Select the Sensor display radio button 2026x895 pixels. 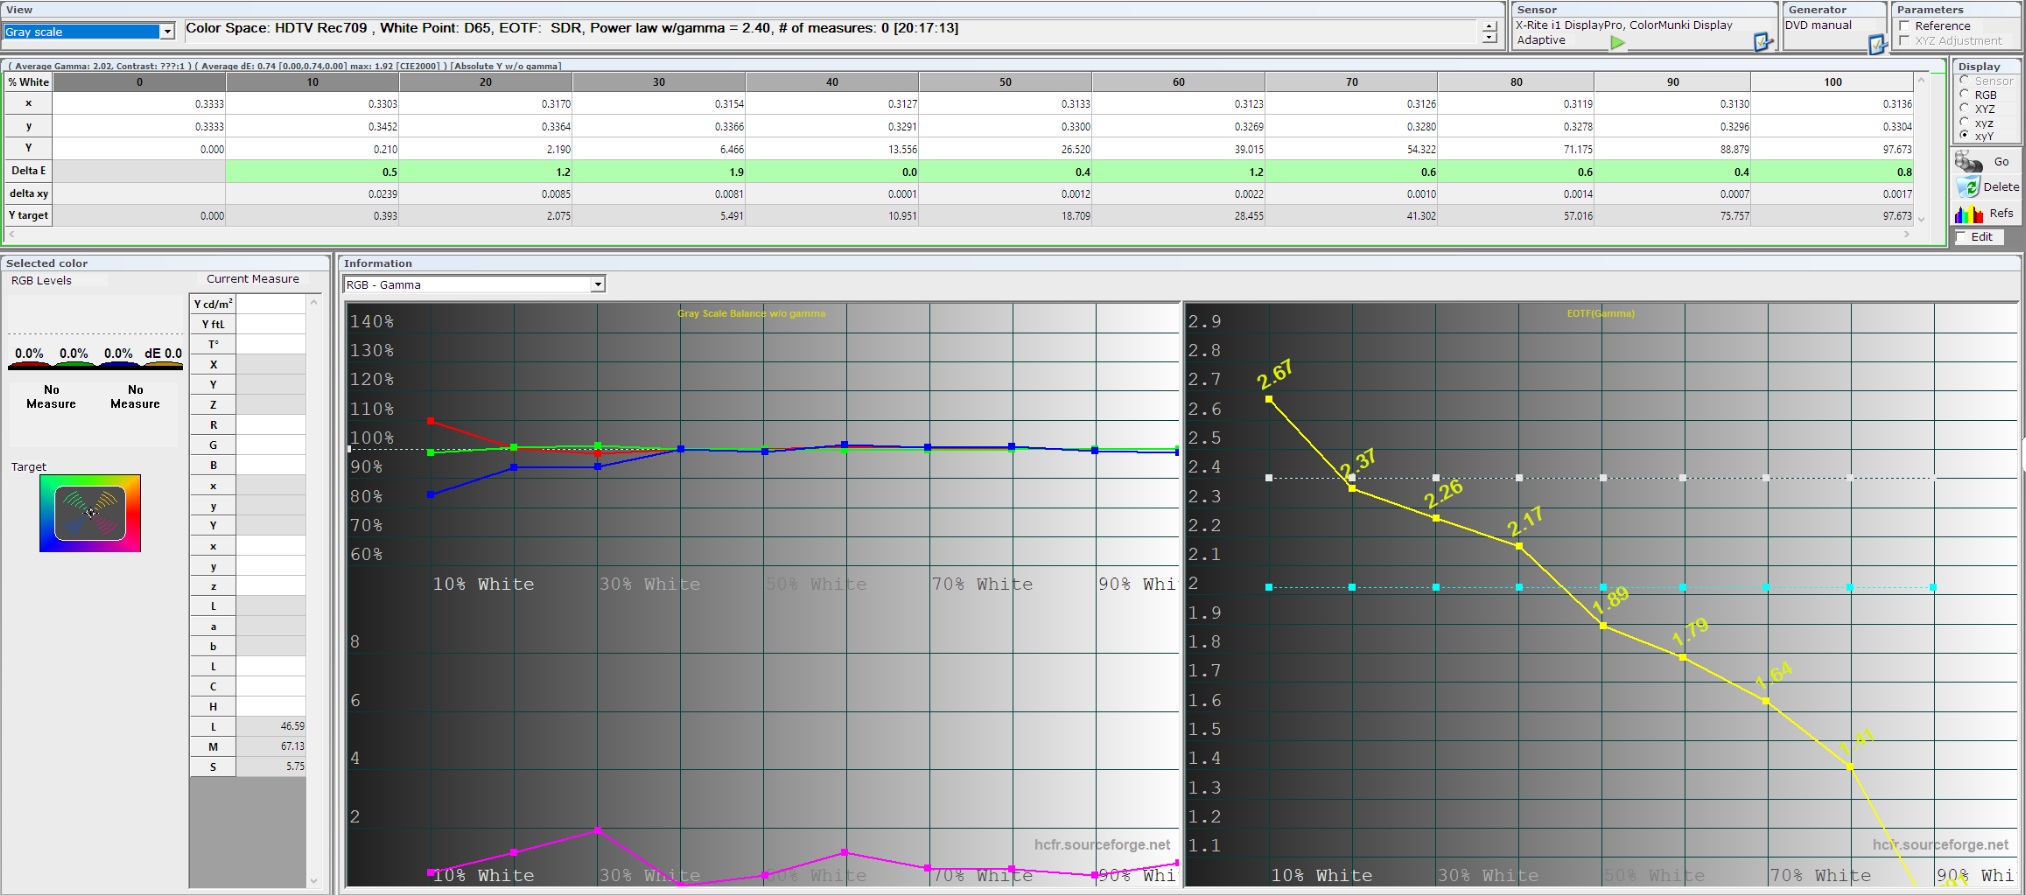[1965, 81]
